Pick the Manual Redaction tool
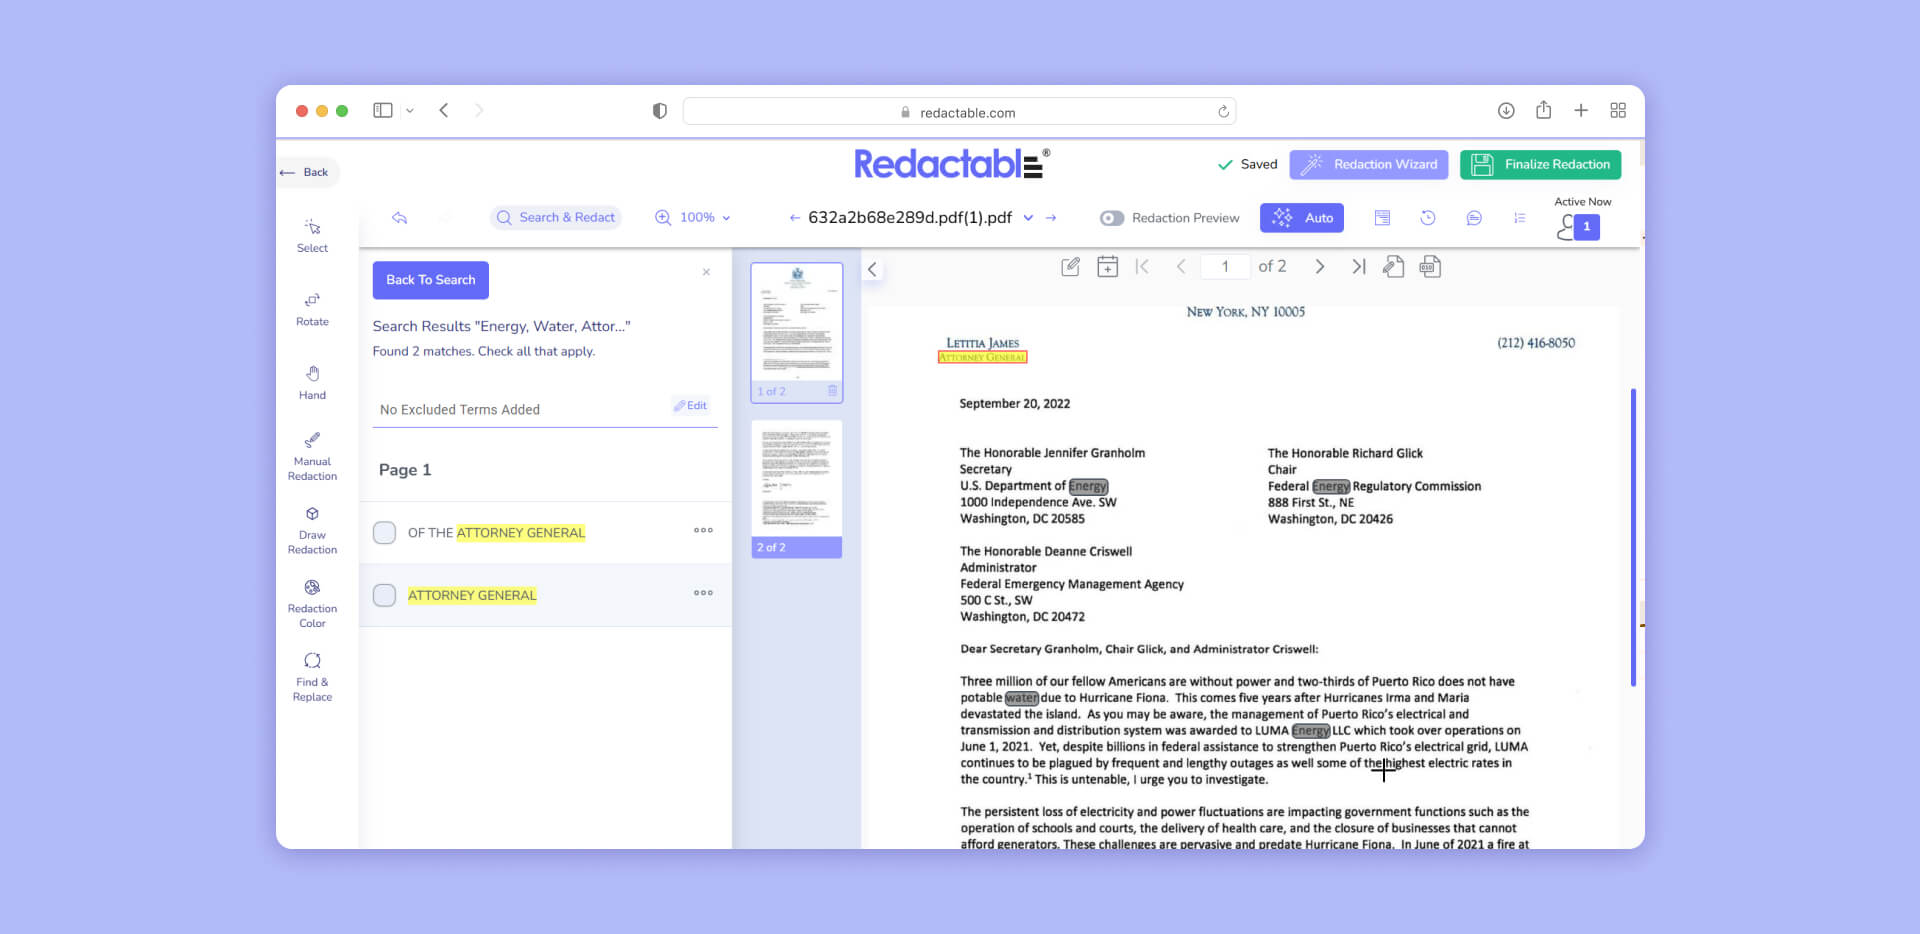Image resolution: width=1920 pixels, height=934 pixels. point(312,456)
